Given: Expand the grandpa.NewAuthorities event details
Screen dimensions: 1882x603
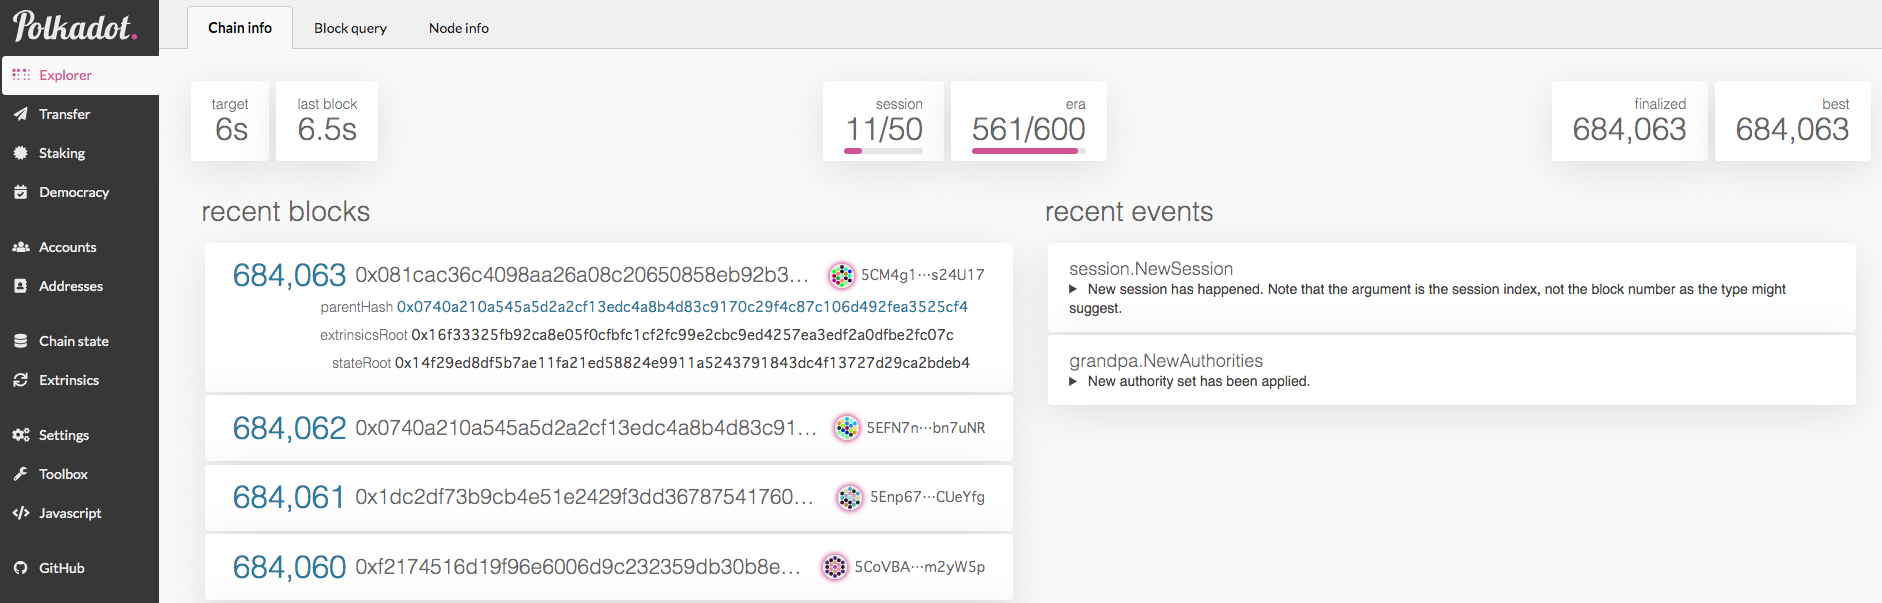Looking at the screenshot, I should (1074, 381).
